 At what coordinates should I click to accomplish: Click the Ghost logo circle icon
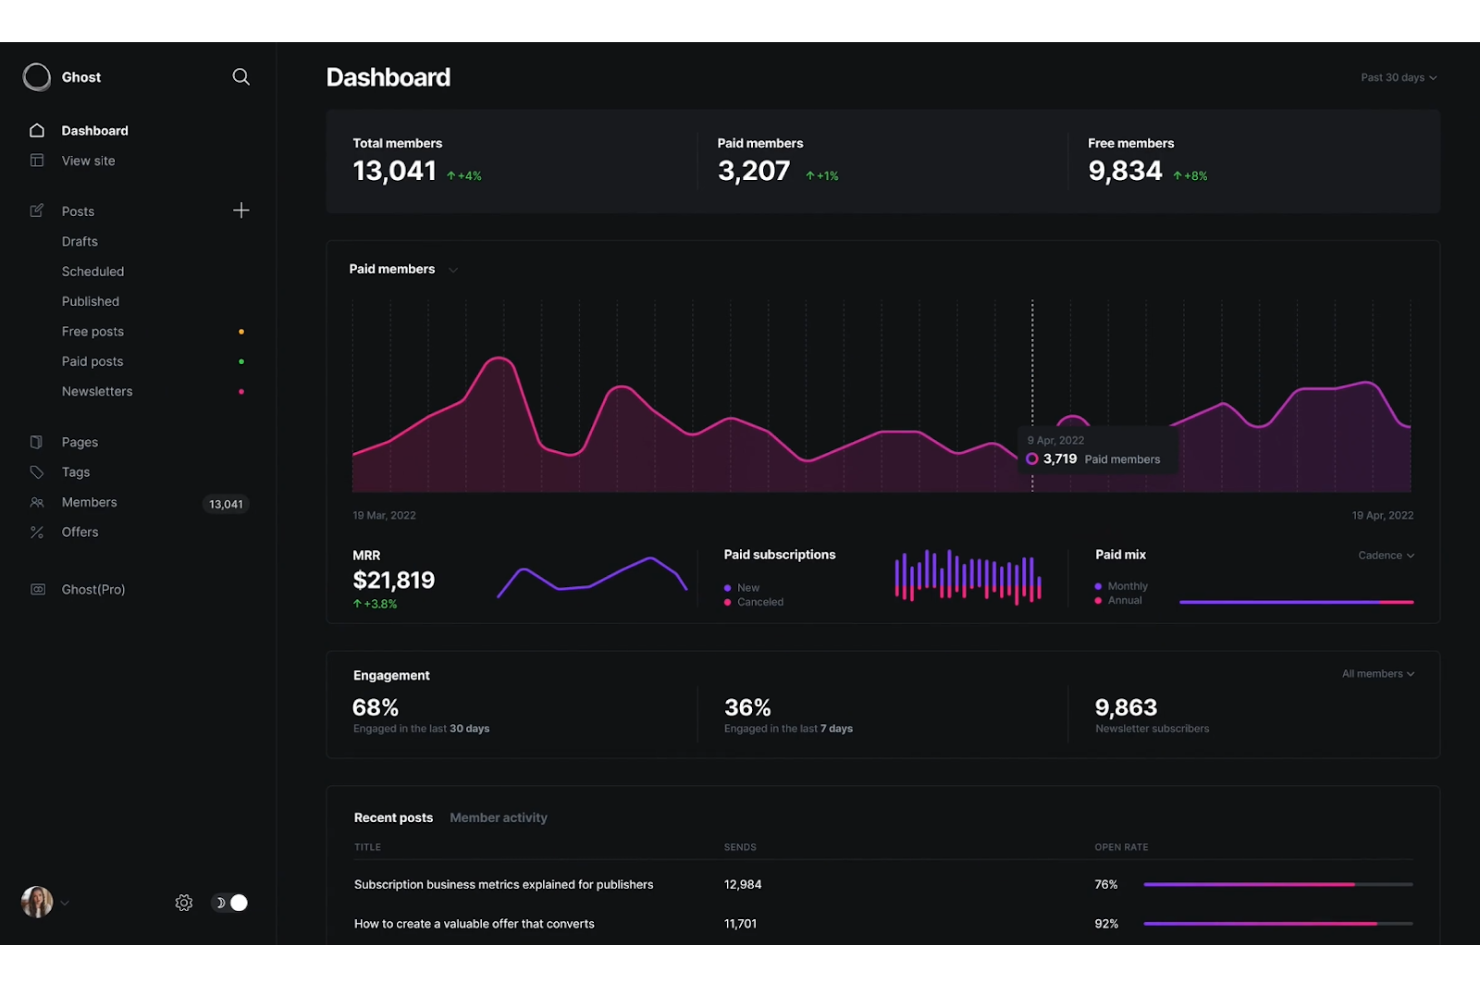coord(37,77)
